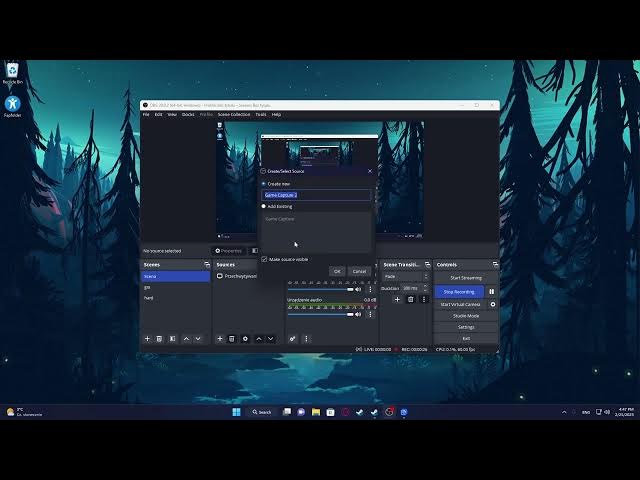Show hidden tray icons chevron
Image resolution: width=640 pixels, height=480 pixels.
[564, 412]
